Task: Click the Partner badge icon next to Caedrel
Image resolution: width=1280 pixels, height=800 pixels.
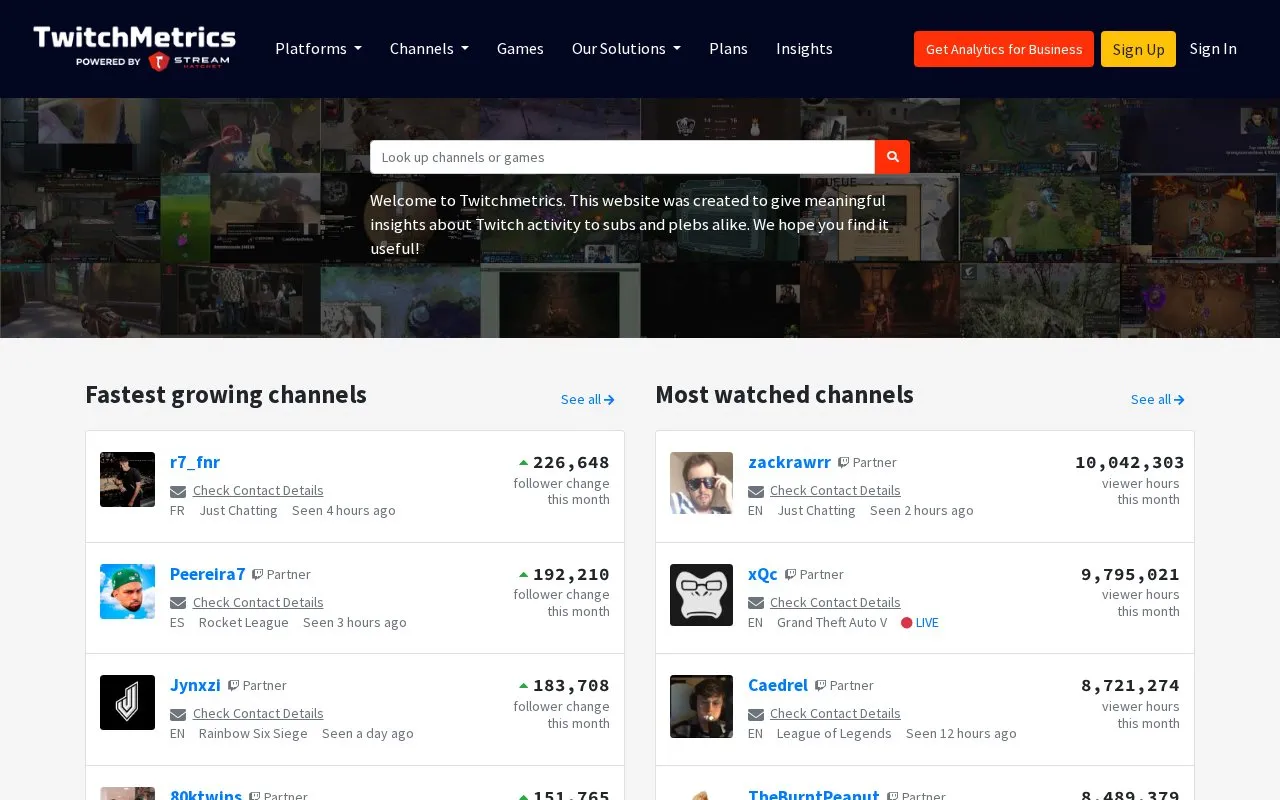Action: point(820,686)
